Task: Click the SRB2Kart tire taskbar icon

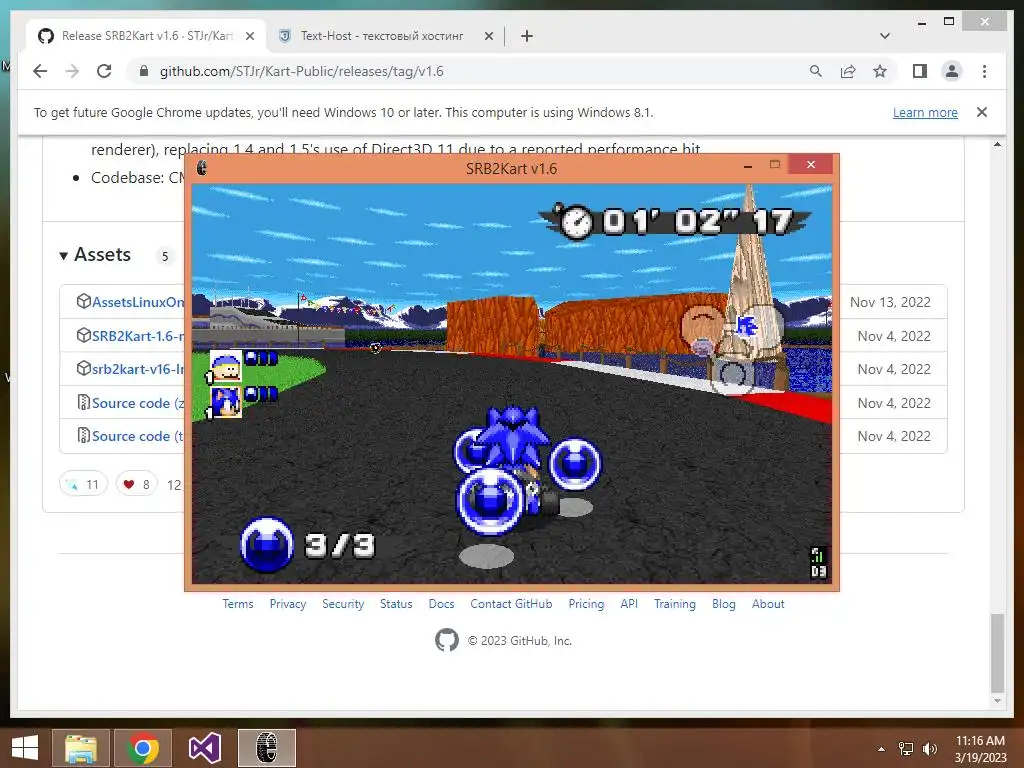Action: (x=266, y=748)
